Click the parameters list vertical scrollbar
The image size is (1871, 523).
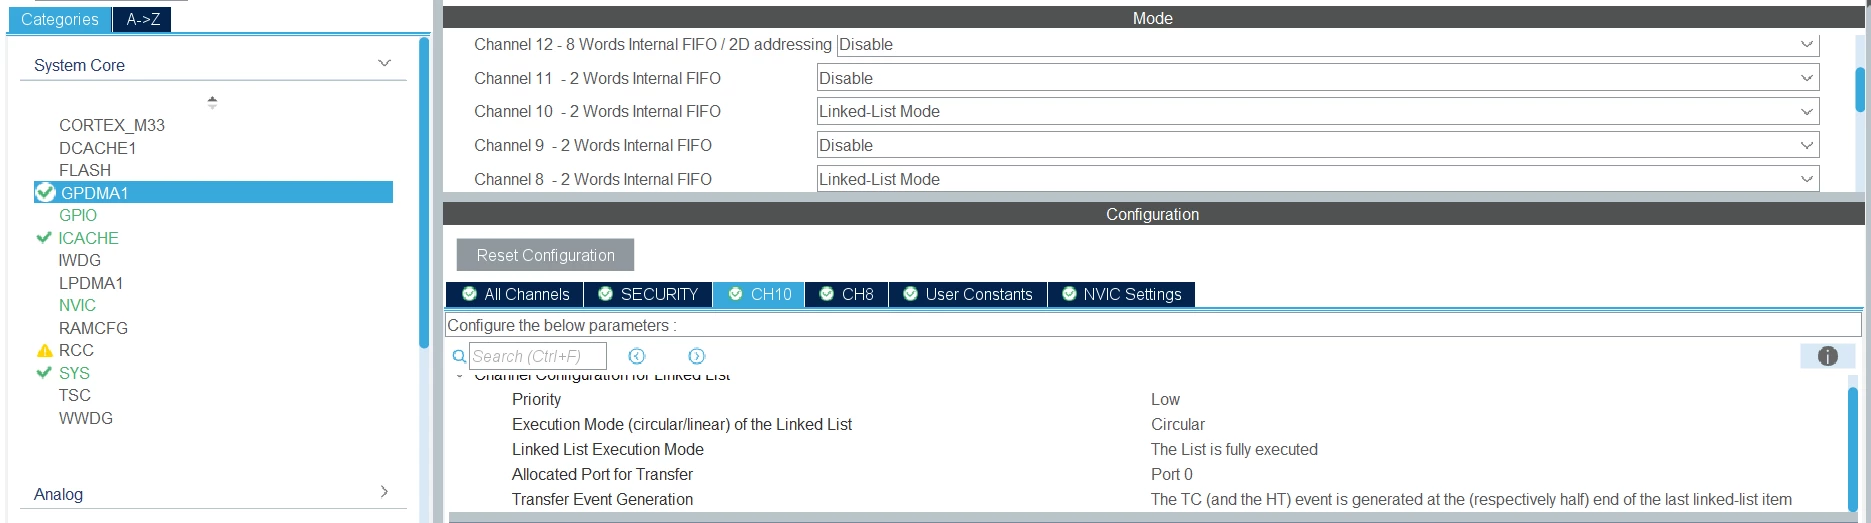coord(1853,448)
